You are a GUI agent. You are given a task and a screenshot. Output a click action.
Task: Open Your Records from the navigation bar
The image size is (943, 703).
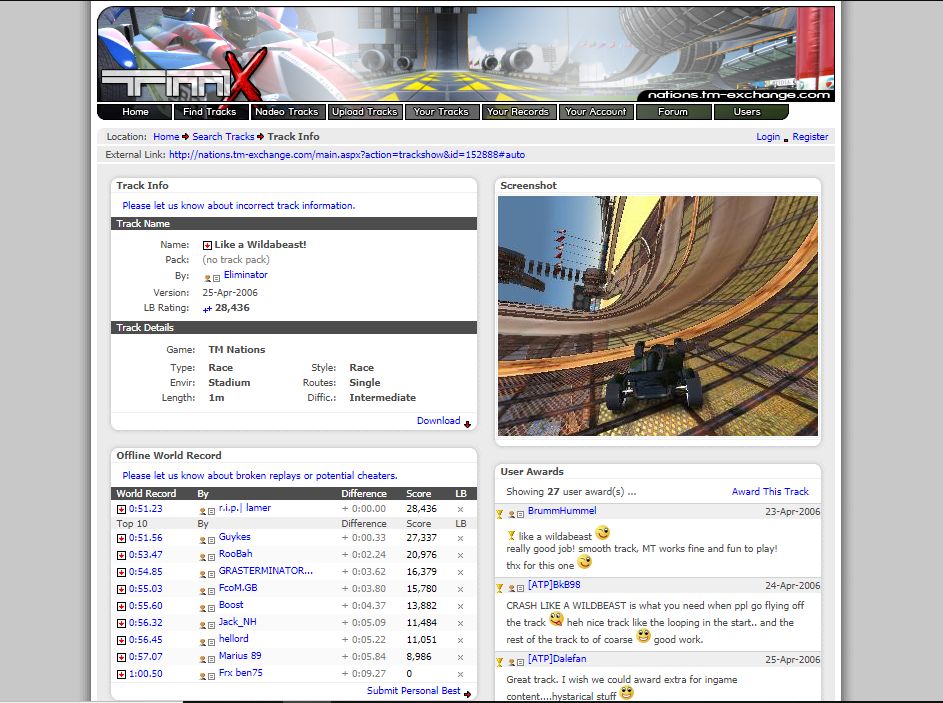(x=518, y=111)
